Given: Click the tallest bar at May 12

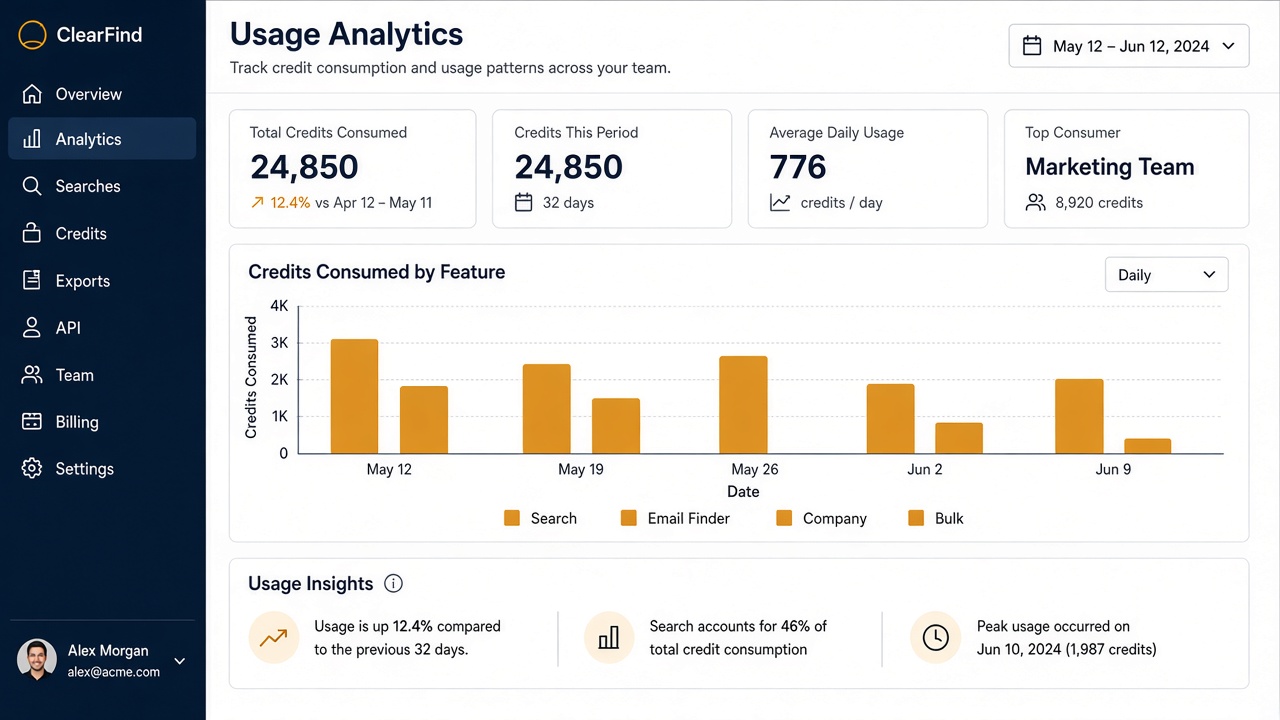Looking at the screenshot, I should [x=354, y=397].
